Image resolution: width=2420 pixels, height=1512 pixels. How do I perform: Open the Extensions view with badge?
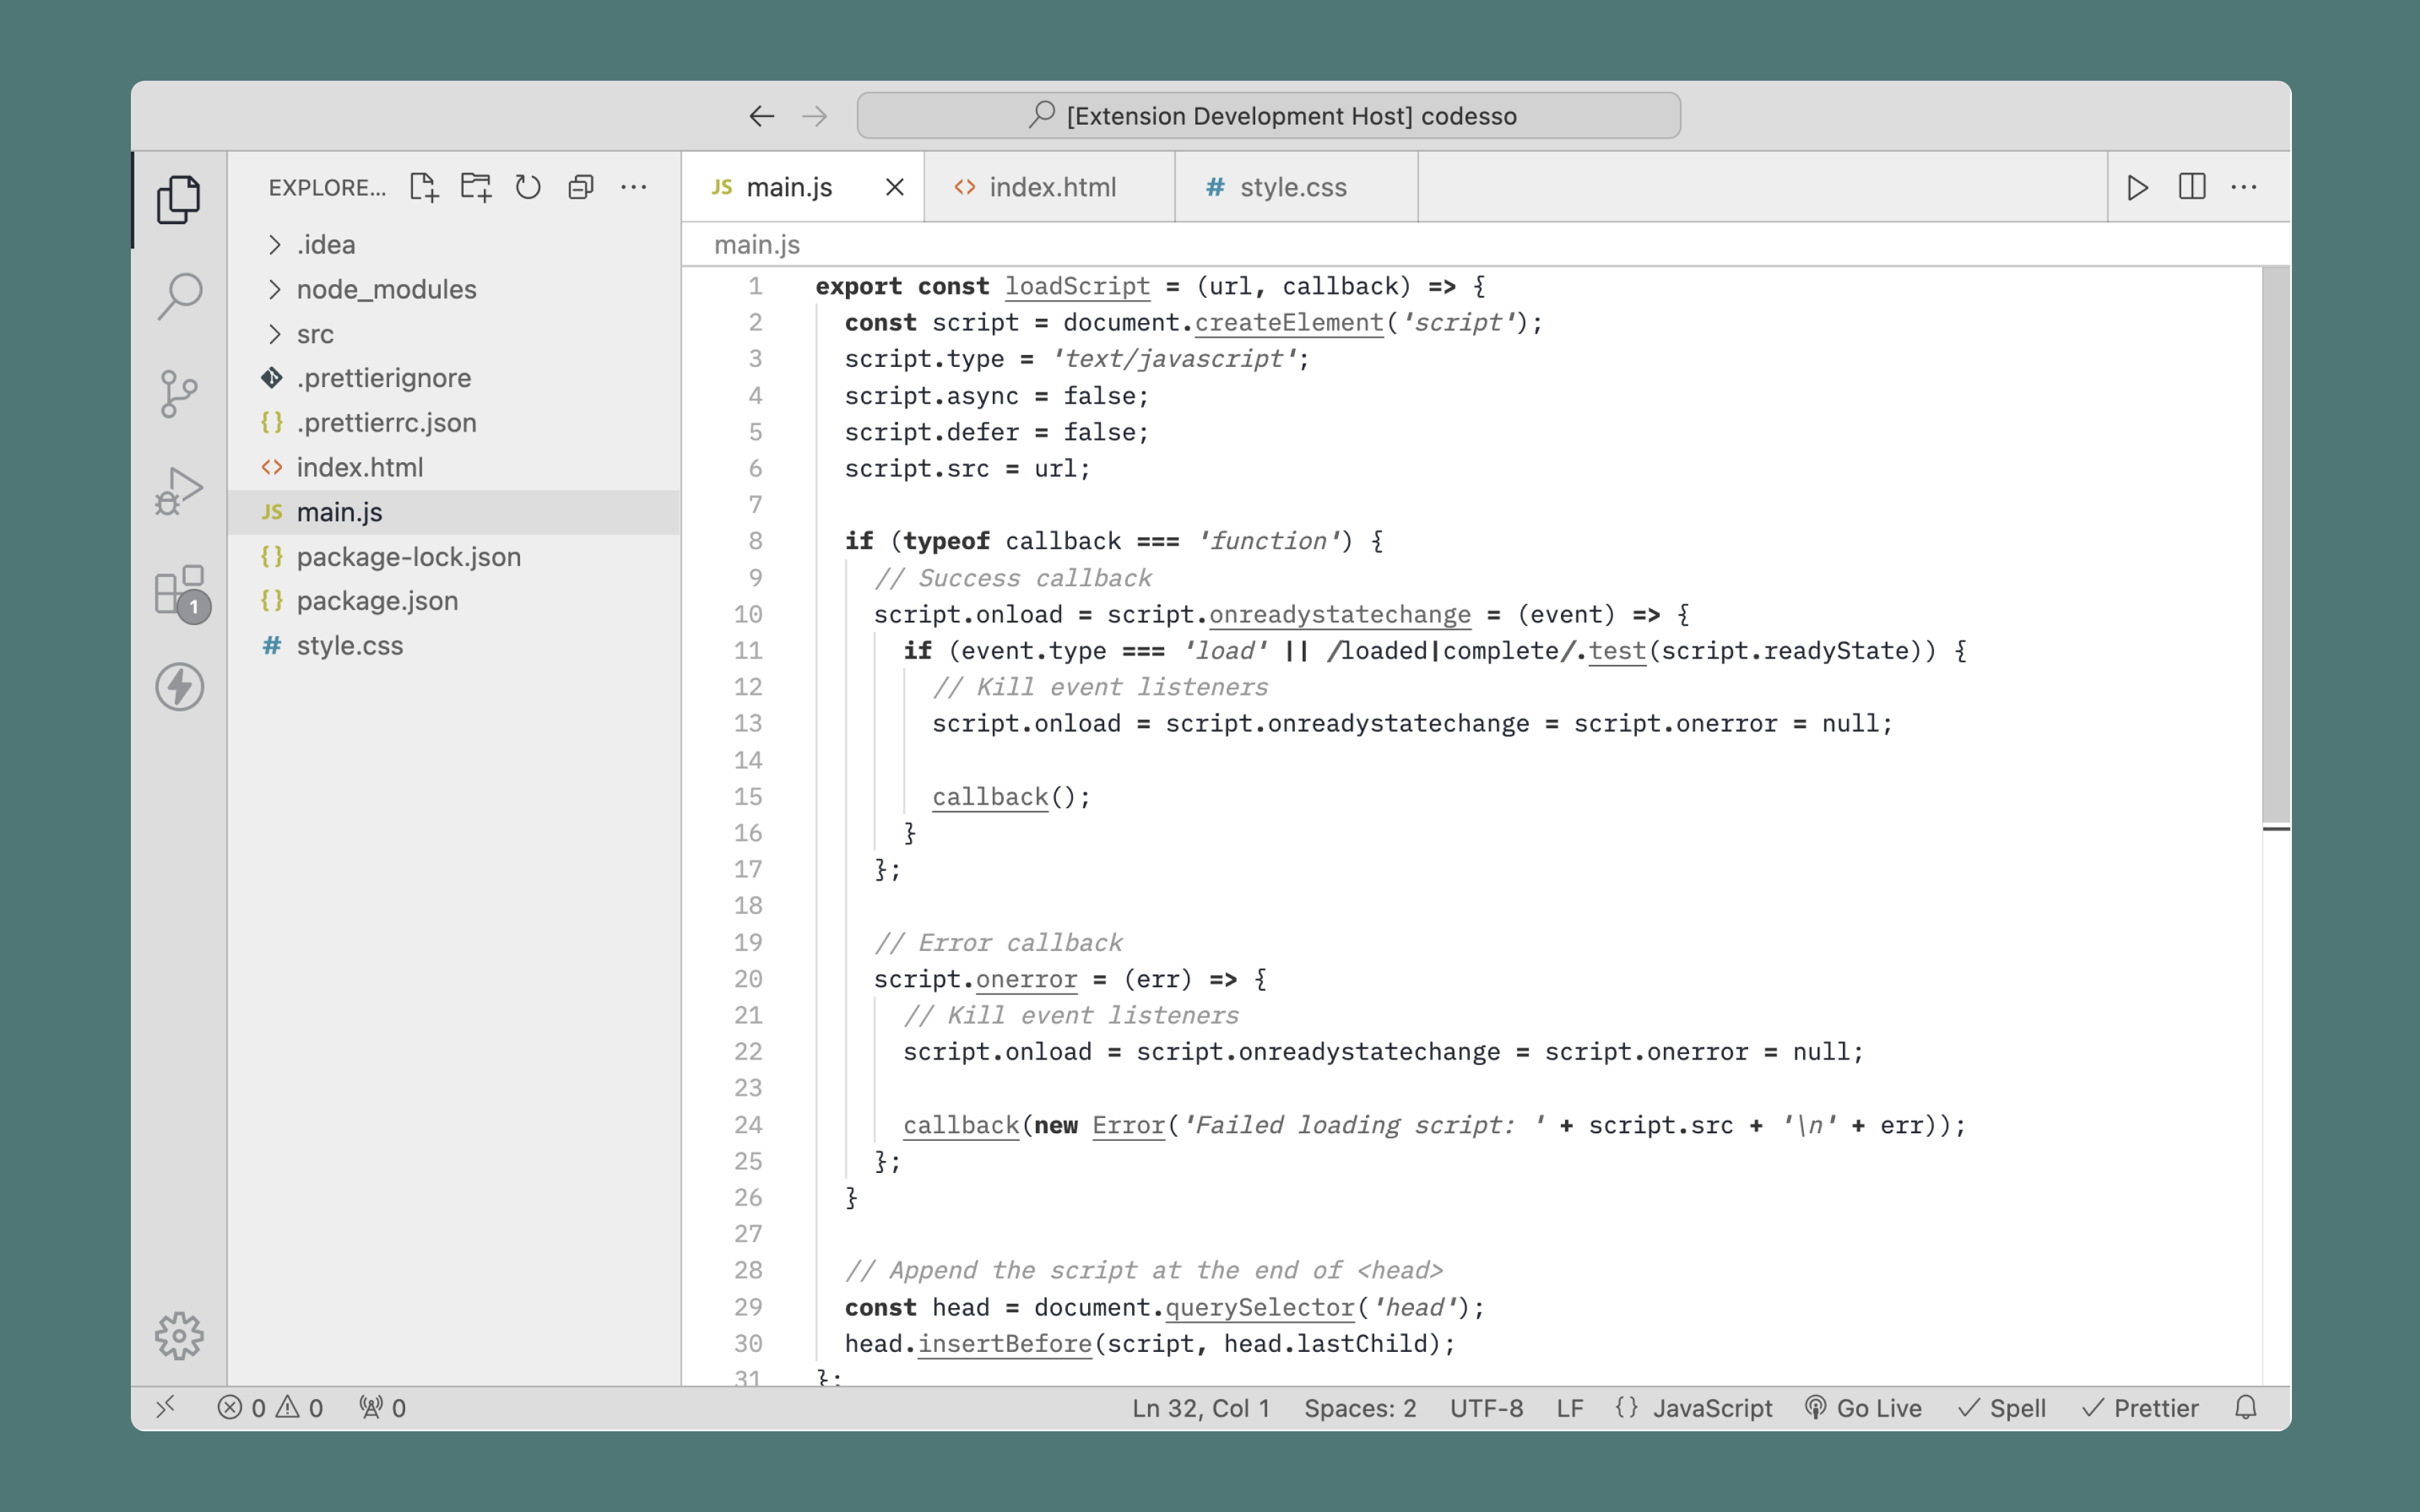click(x=180, y=591)
